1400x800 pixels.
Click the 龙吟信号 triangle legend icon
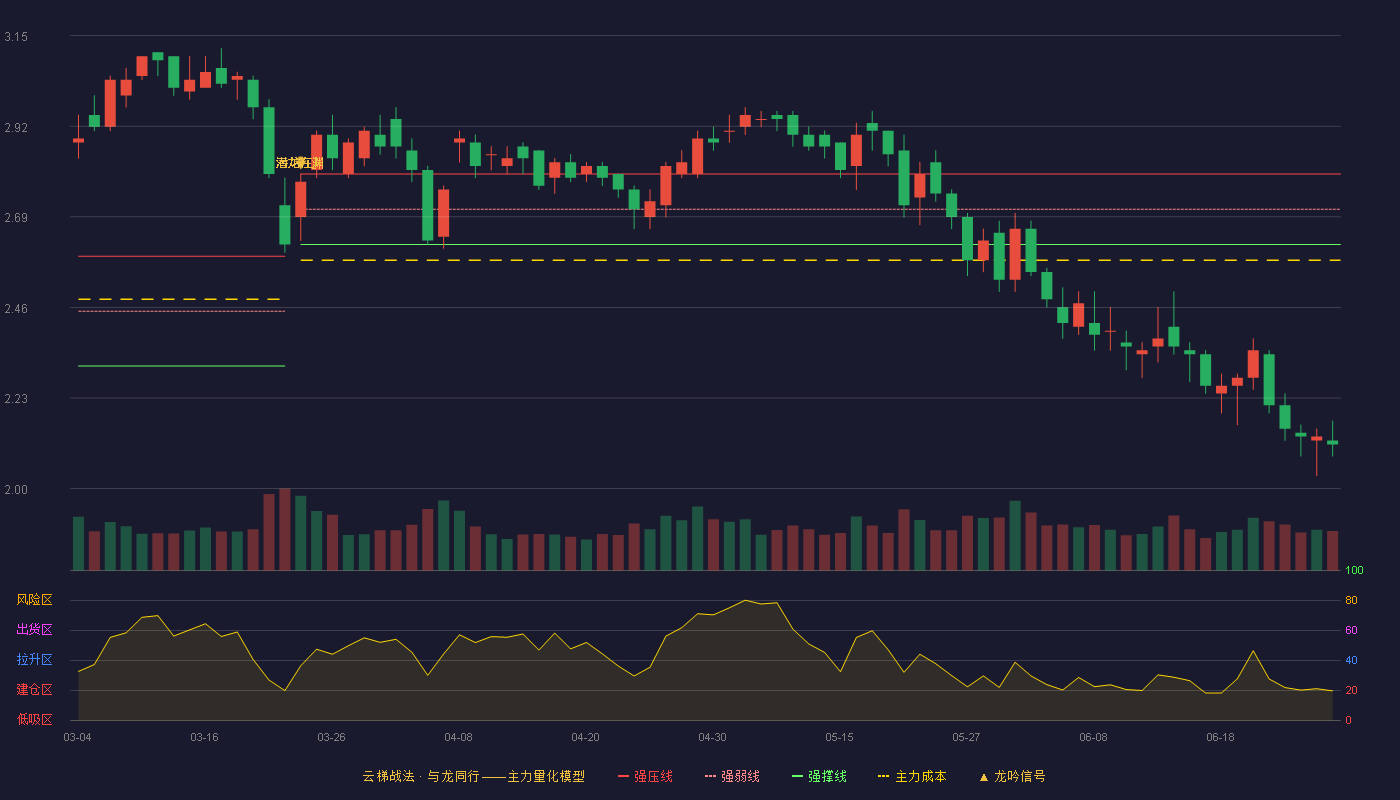point(984,776)
